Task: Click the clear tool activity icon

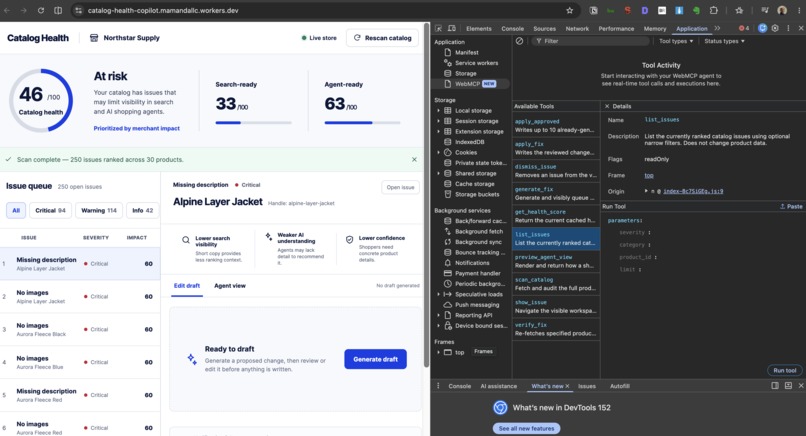Action: tap(520, 41)
